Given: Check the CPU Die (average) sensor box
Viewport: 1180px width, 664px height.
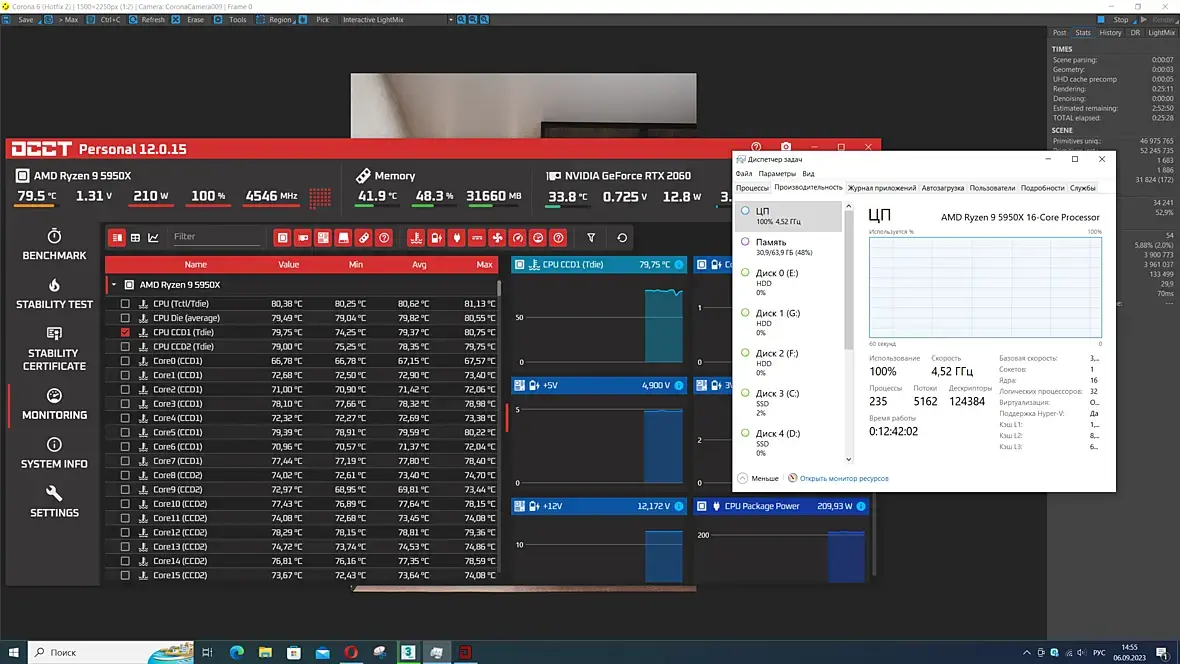Looking at the screenshot, I should pyautogui.click(x=125, y=318).
